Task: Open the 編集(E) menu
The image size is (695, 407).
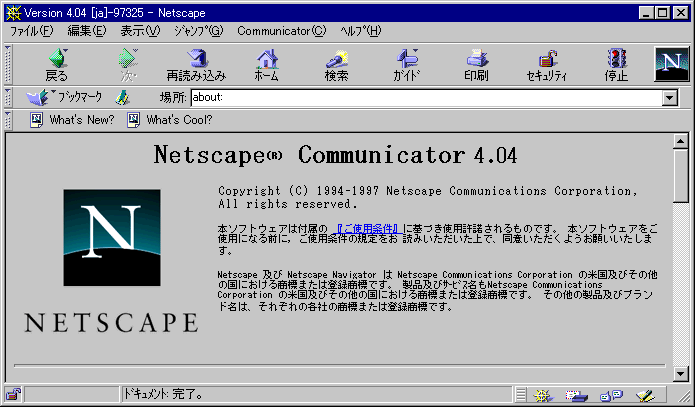Action: tap(87, 31)
